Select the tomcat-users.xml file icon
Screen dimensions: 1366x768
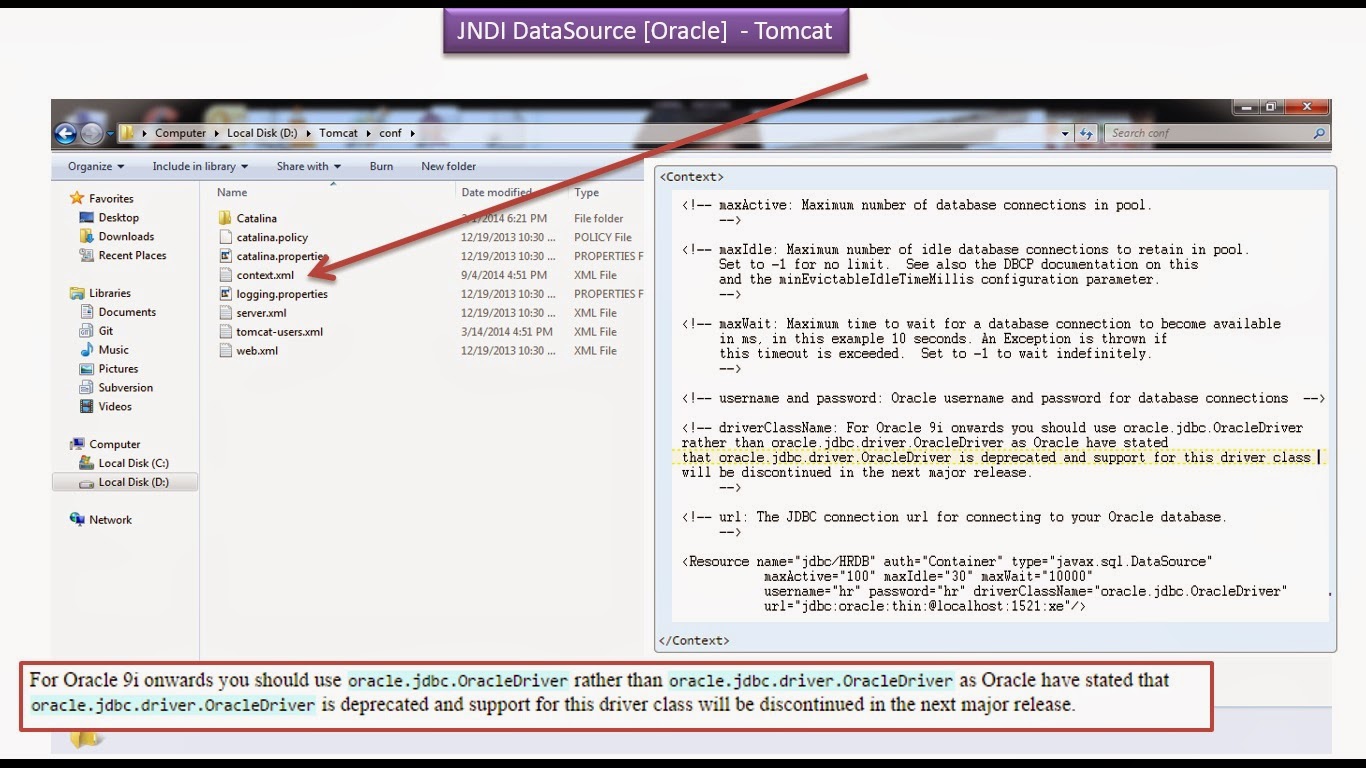pos(225,332)
